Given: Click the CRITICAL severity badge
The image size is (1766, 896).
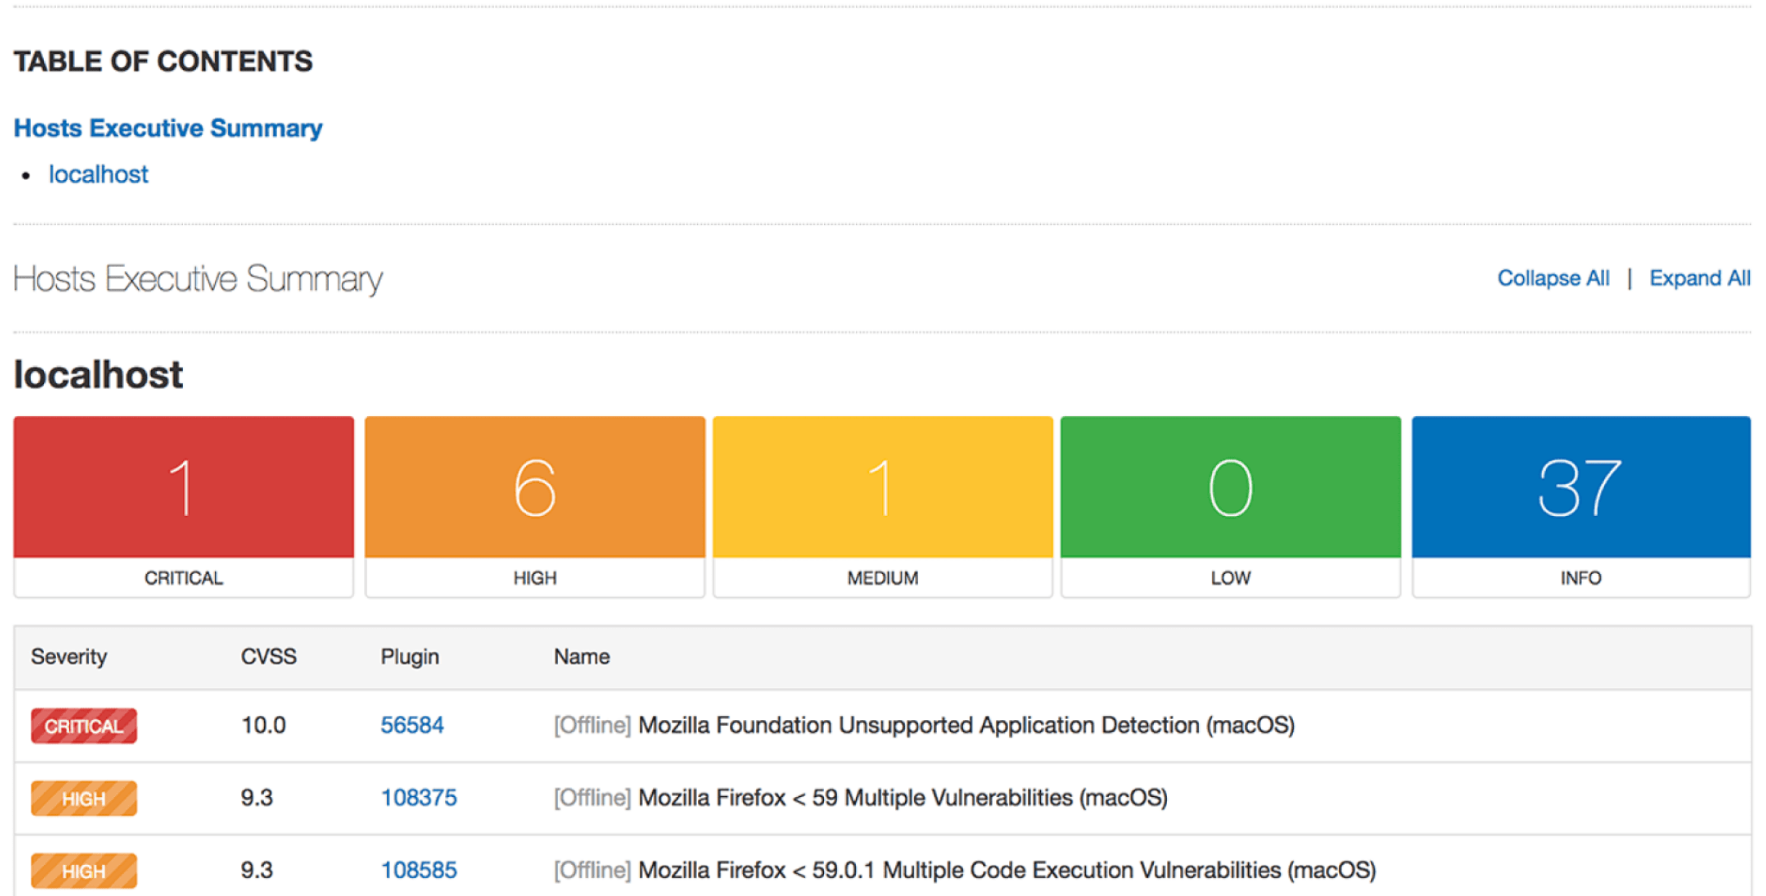Looking at the screenshot, I should [x=84, y=726].
